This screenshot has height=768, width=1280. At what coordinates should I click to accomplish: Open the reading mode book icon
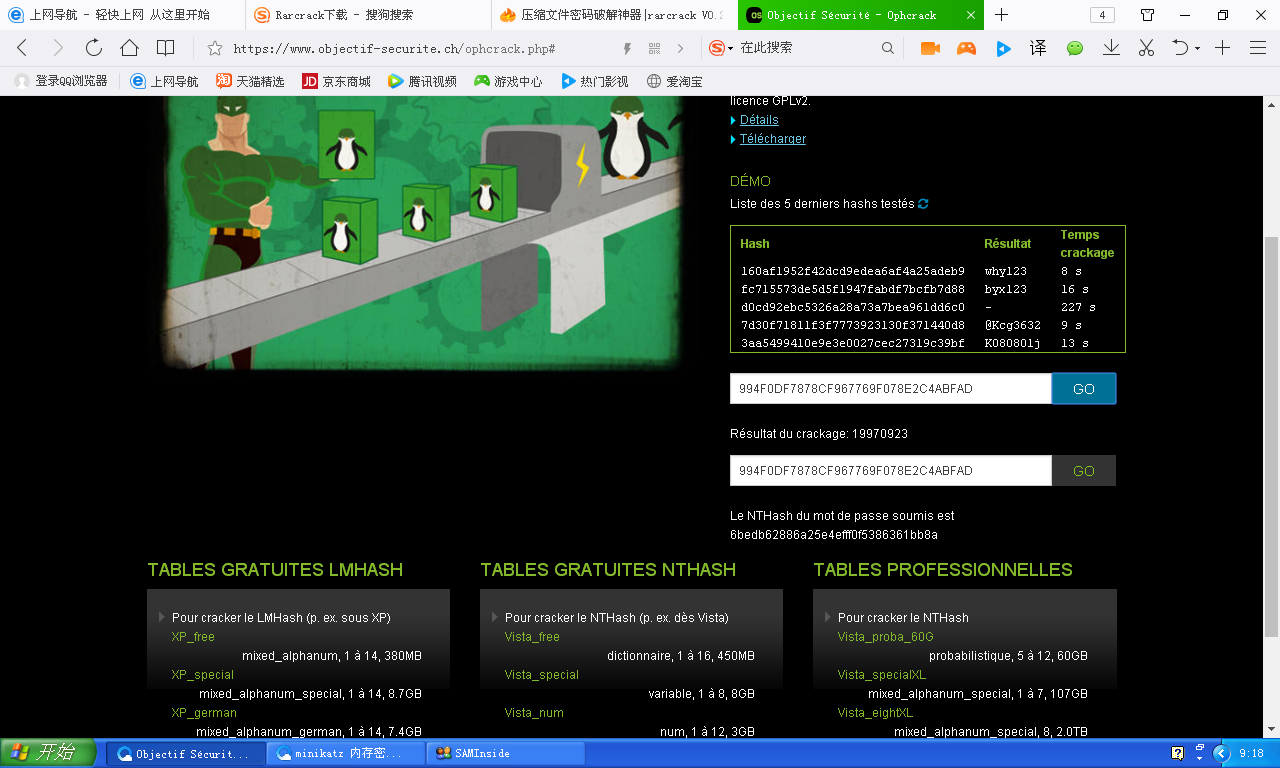point(166,48)
